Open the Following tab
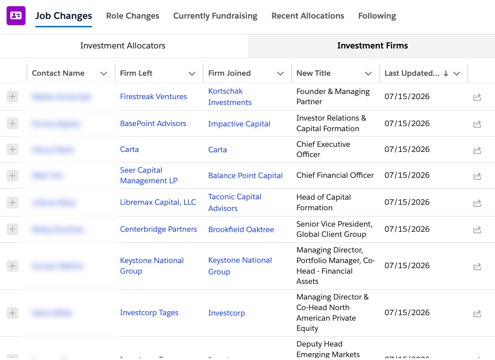Screen dimensions: 495x360 pos(377,16)
